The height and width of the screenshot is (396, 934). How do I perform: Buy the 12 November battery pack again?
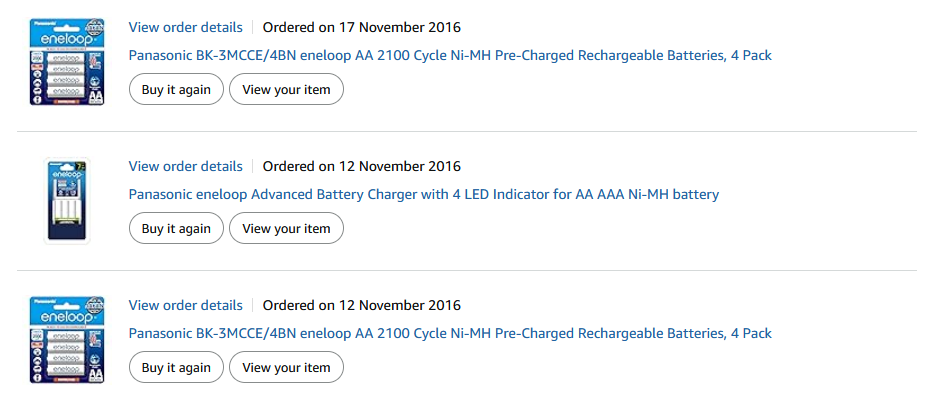click(176, 367)
